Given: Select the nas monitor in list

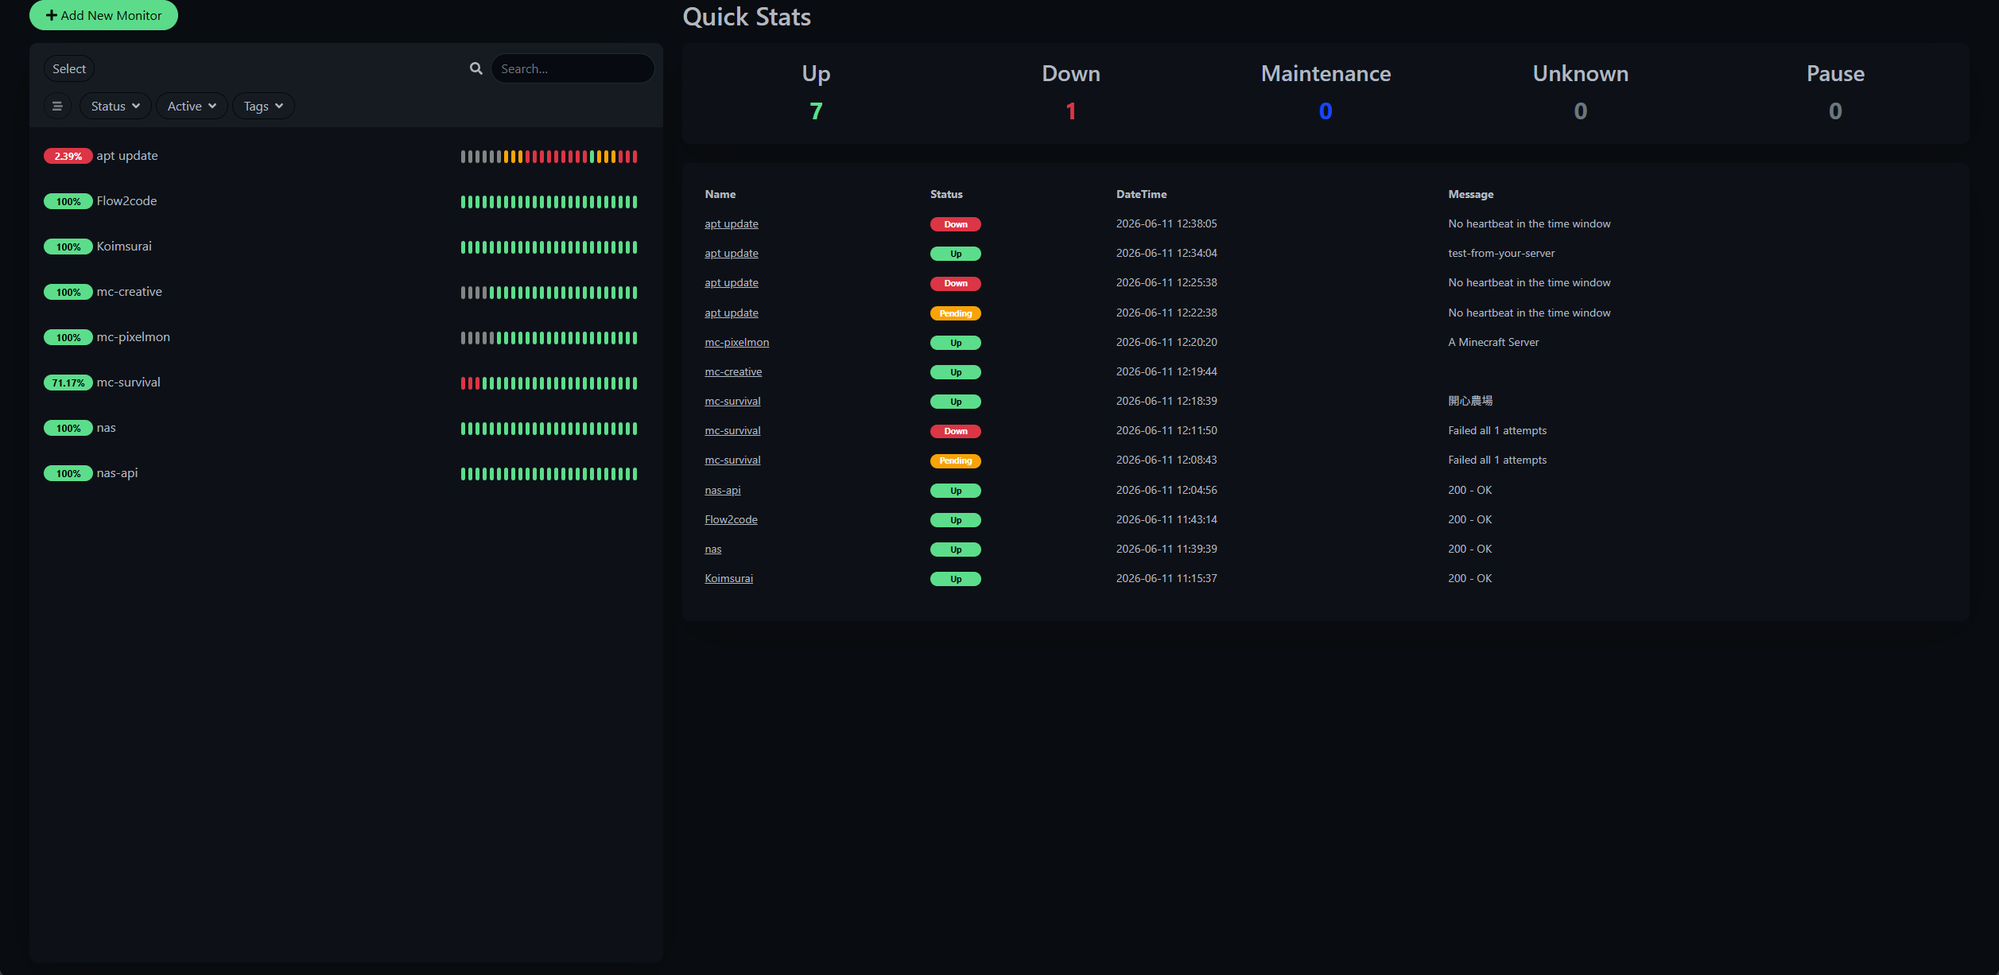Looking at the screenshot, I should tap(346, 428).
